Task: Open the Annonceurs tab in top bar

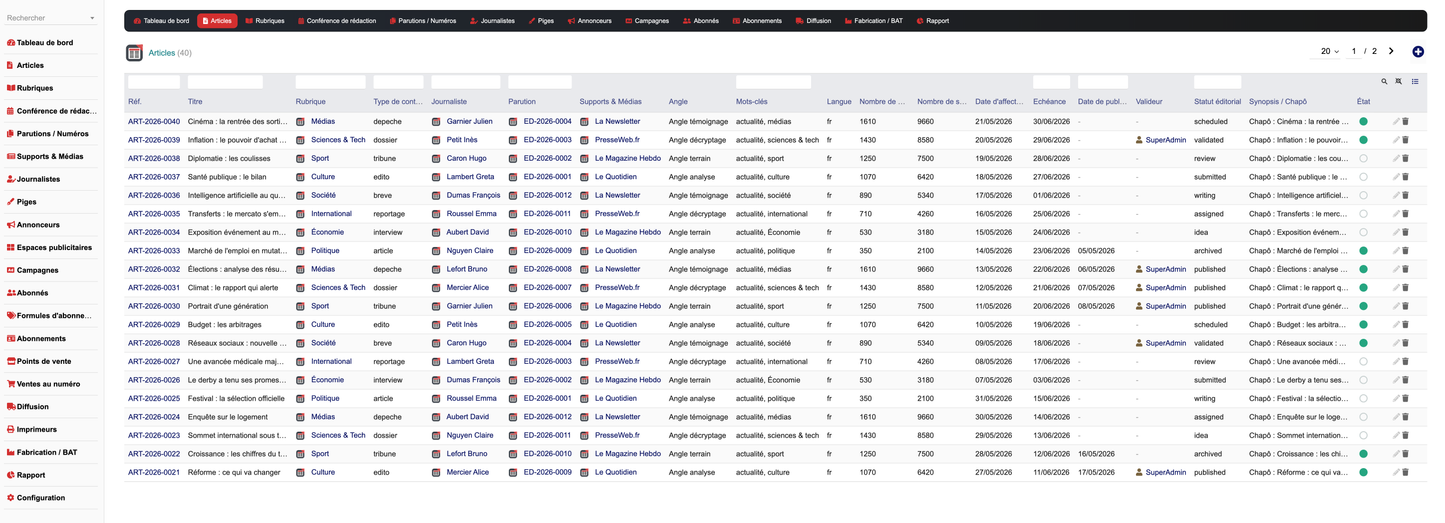Action: [x=589, y=21]
